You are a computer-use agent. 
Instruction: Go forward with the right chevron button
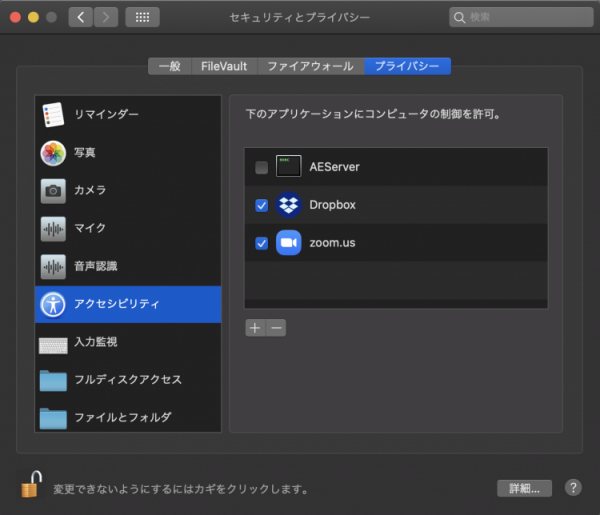pyautogui.click(x=106, y=17)
